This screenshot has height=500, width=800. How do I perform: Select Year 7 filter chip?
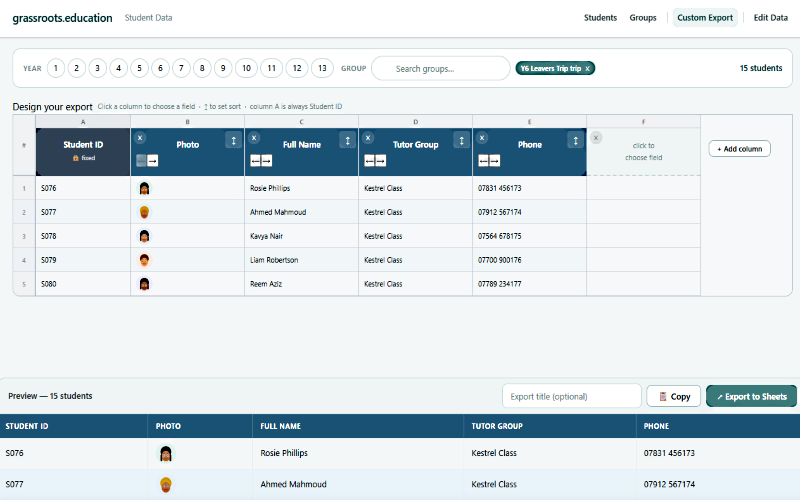(x=181, y=68)
